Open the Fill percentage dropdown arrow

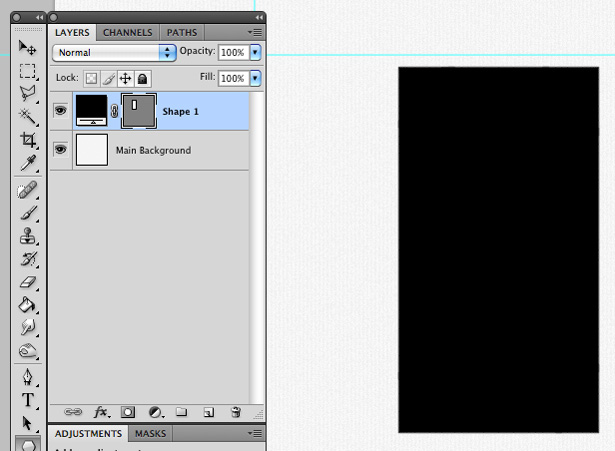(x=255, y=78)
